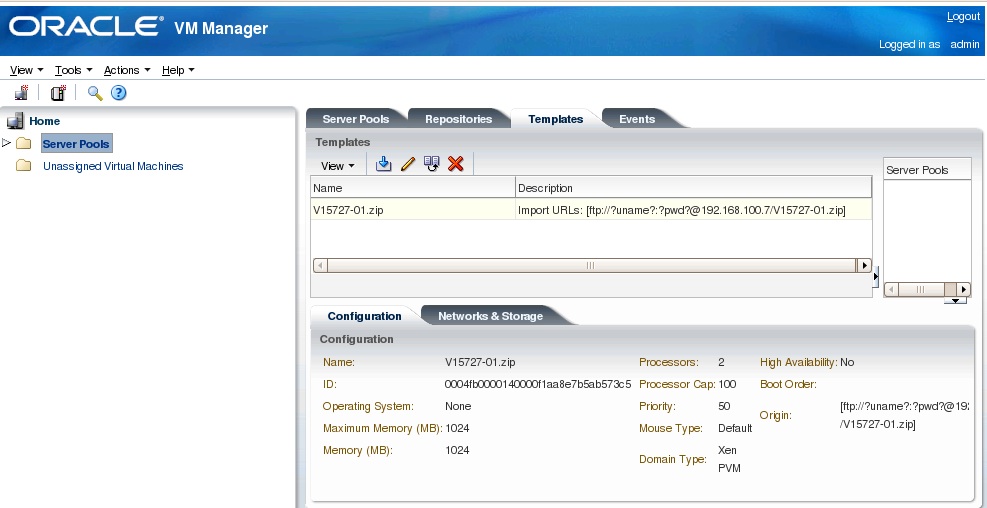Switch to the Server Pools tab
This screenshot has width=987, height=508.
356,119
